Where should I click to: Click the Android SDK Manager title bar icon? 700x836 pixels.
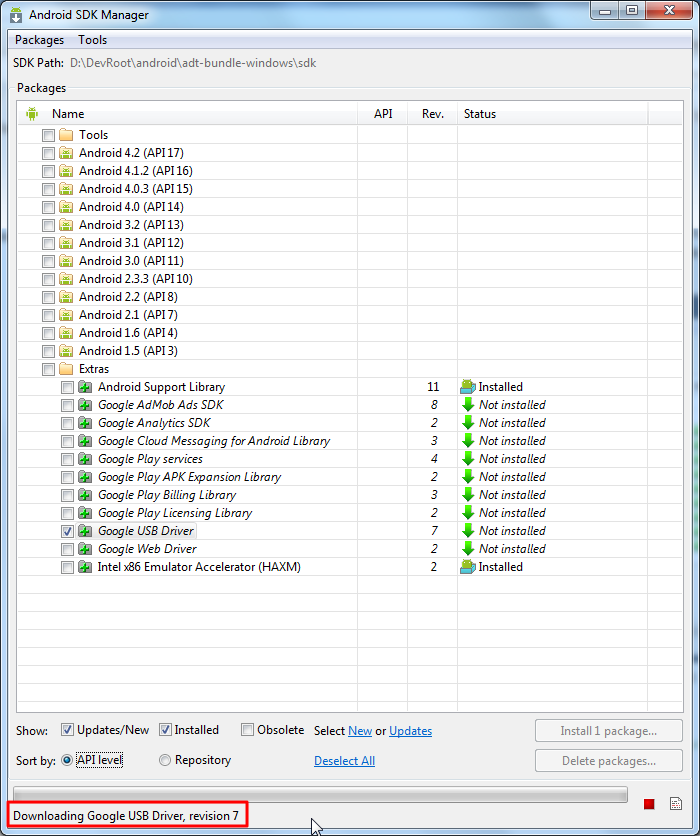tap(16, 15)
